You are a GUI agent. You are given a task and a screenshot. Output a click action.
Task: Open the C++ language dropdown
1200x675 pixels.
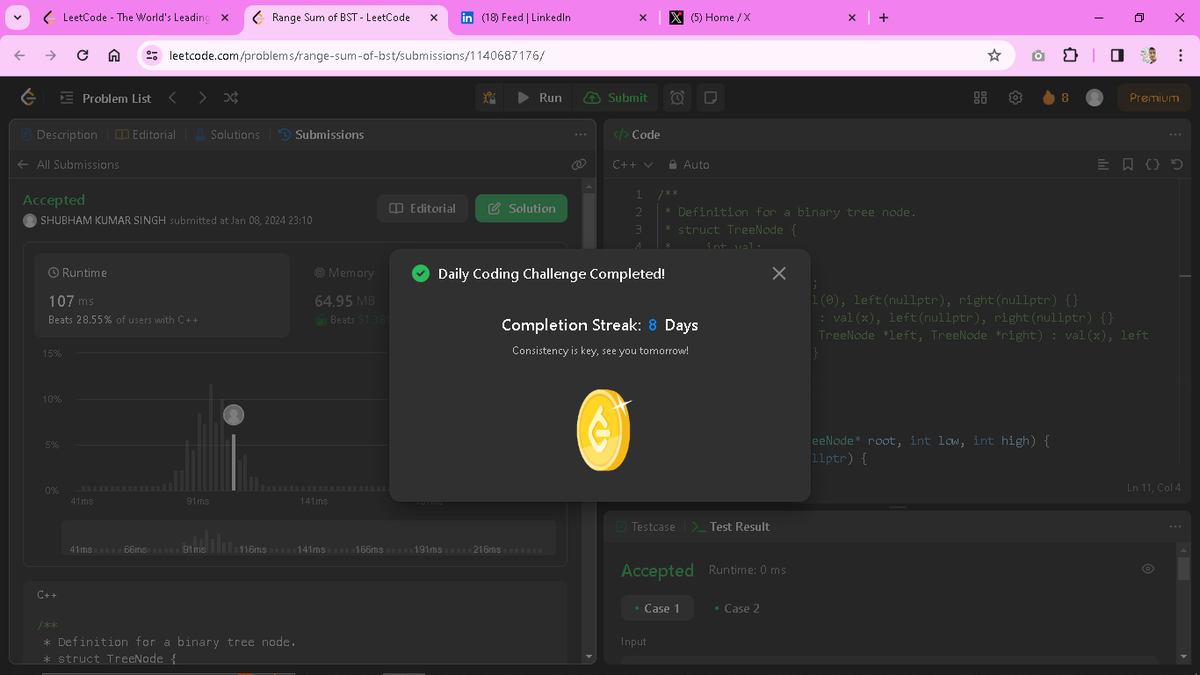point(633,165)
